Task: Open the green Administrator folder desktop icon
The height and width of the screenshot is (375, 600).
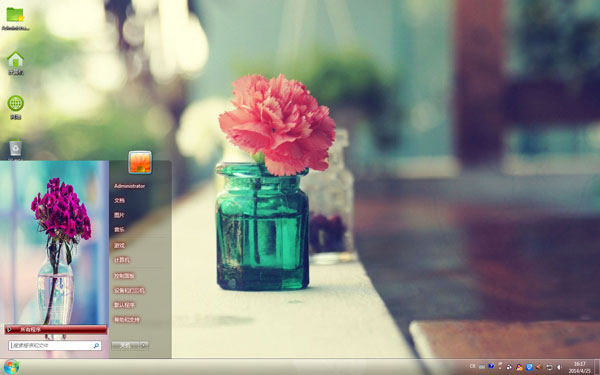Action: pyautogui.click(x=15, y=18)
